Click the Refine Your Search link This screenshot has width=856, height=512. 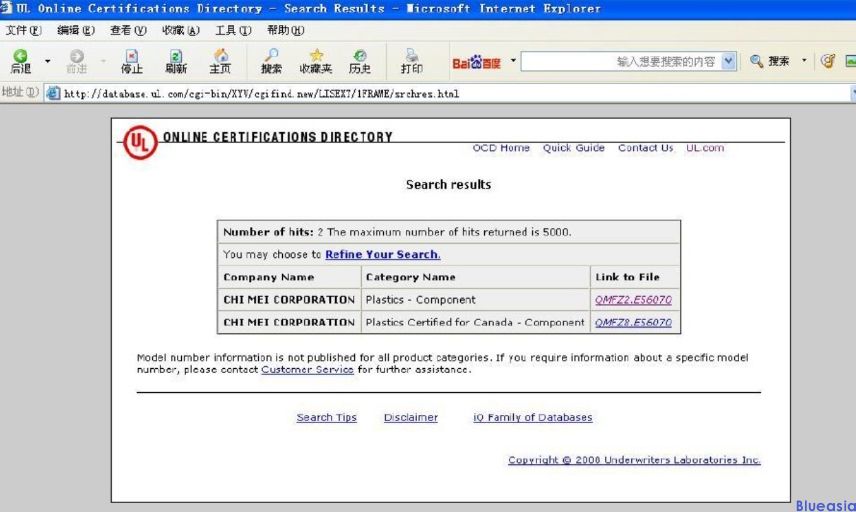pos(382,255)
